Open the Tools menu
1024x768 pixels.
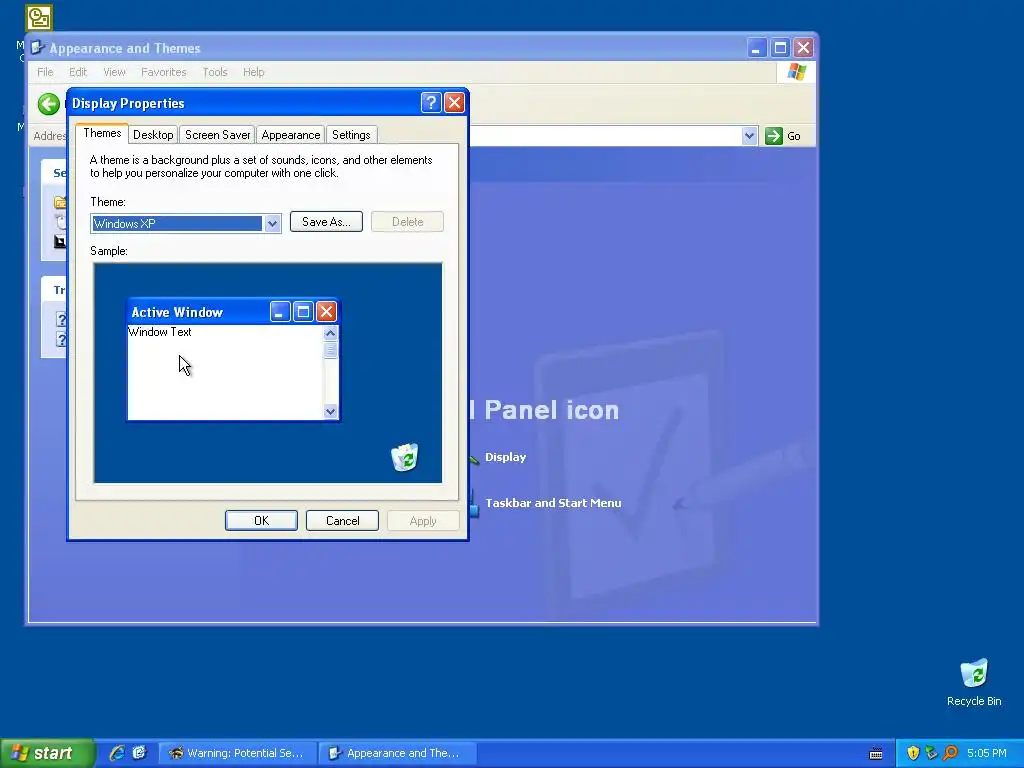click(x=215, y=72)
